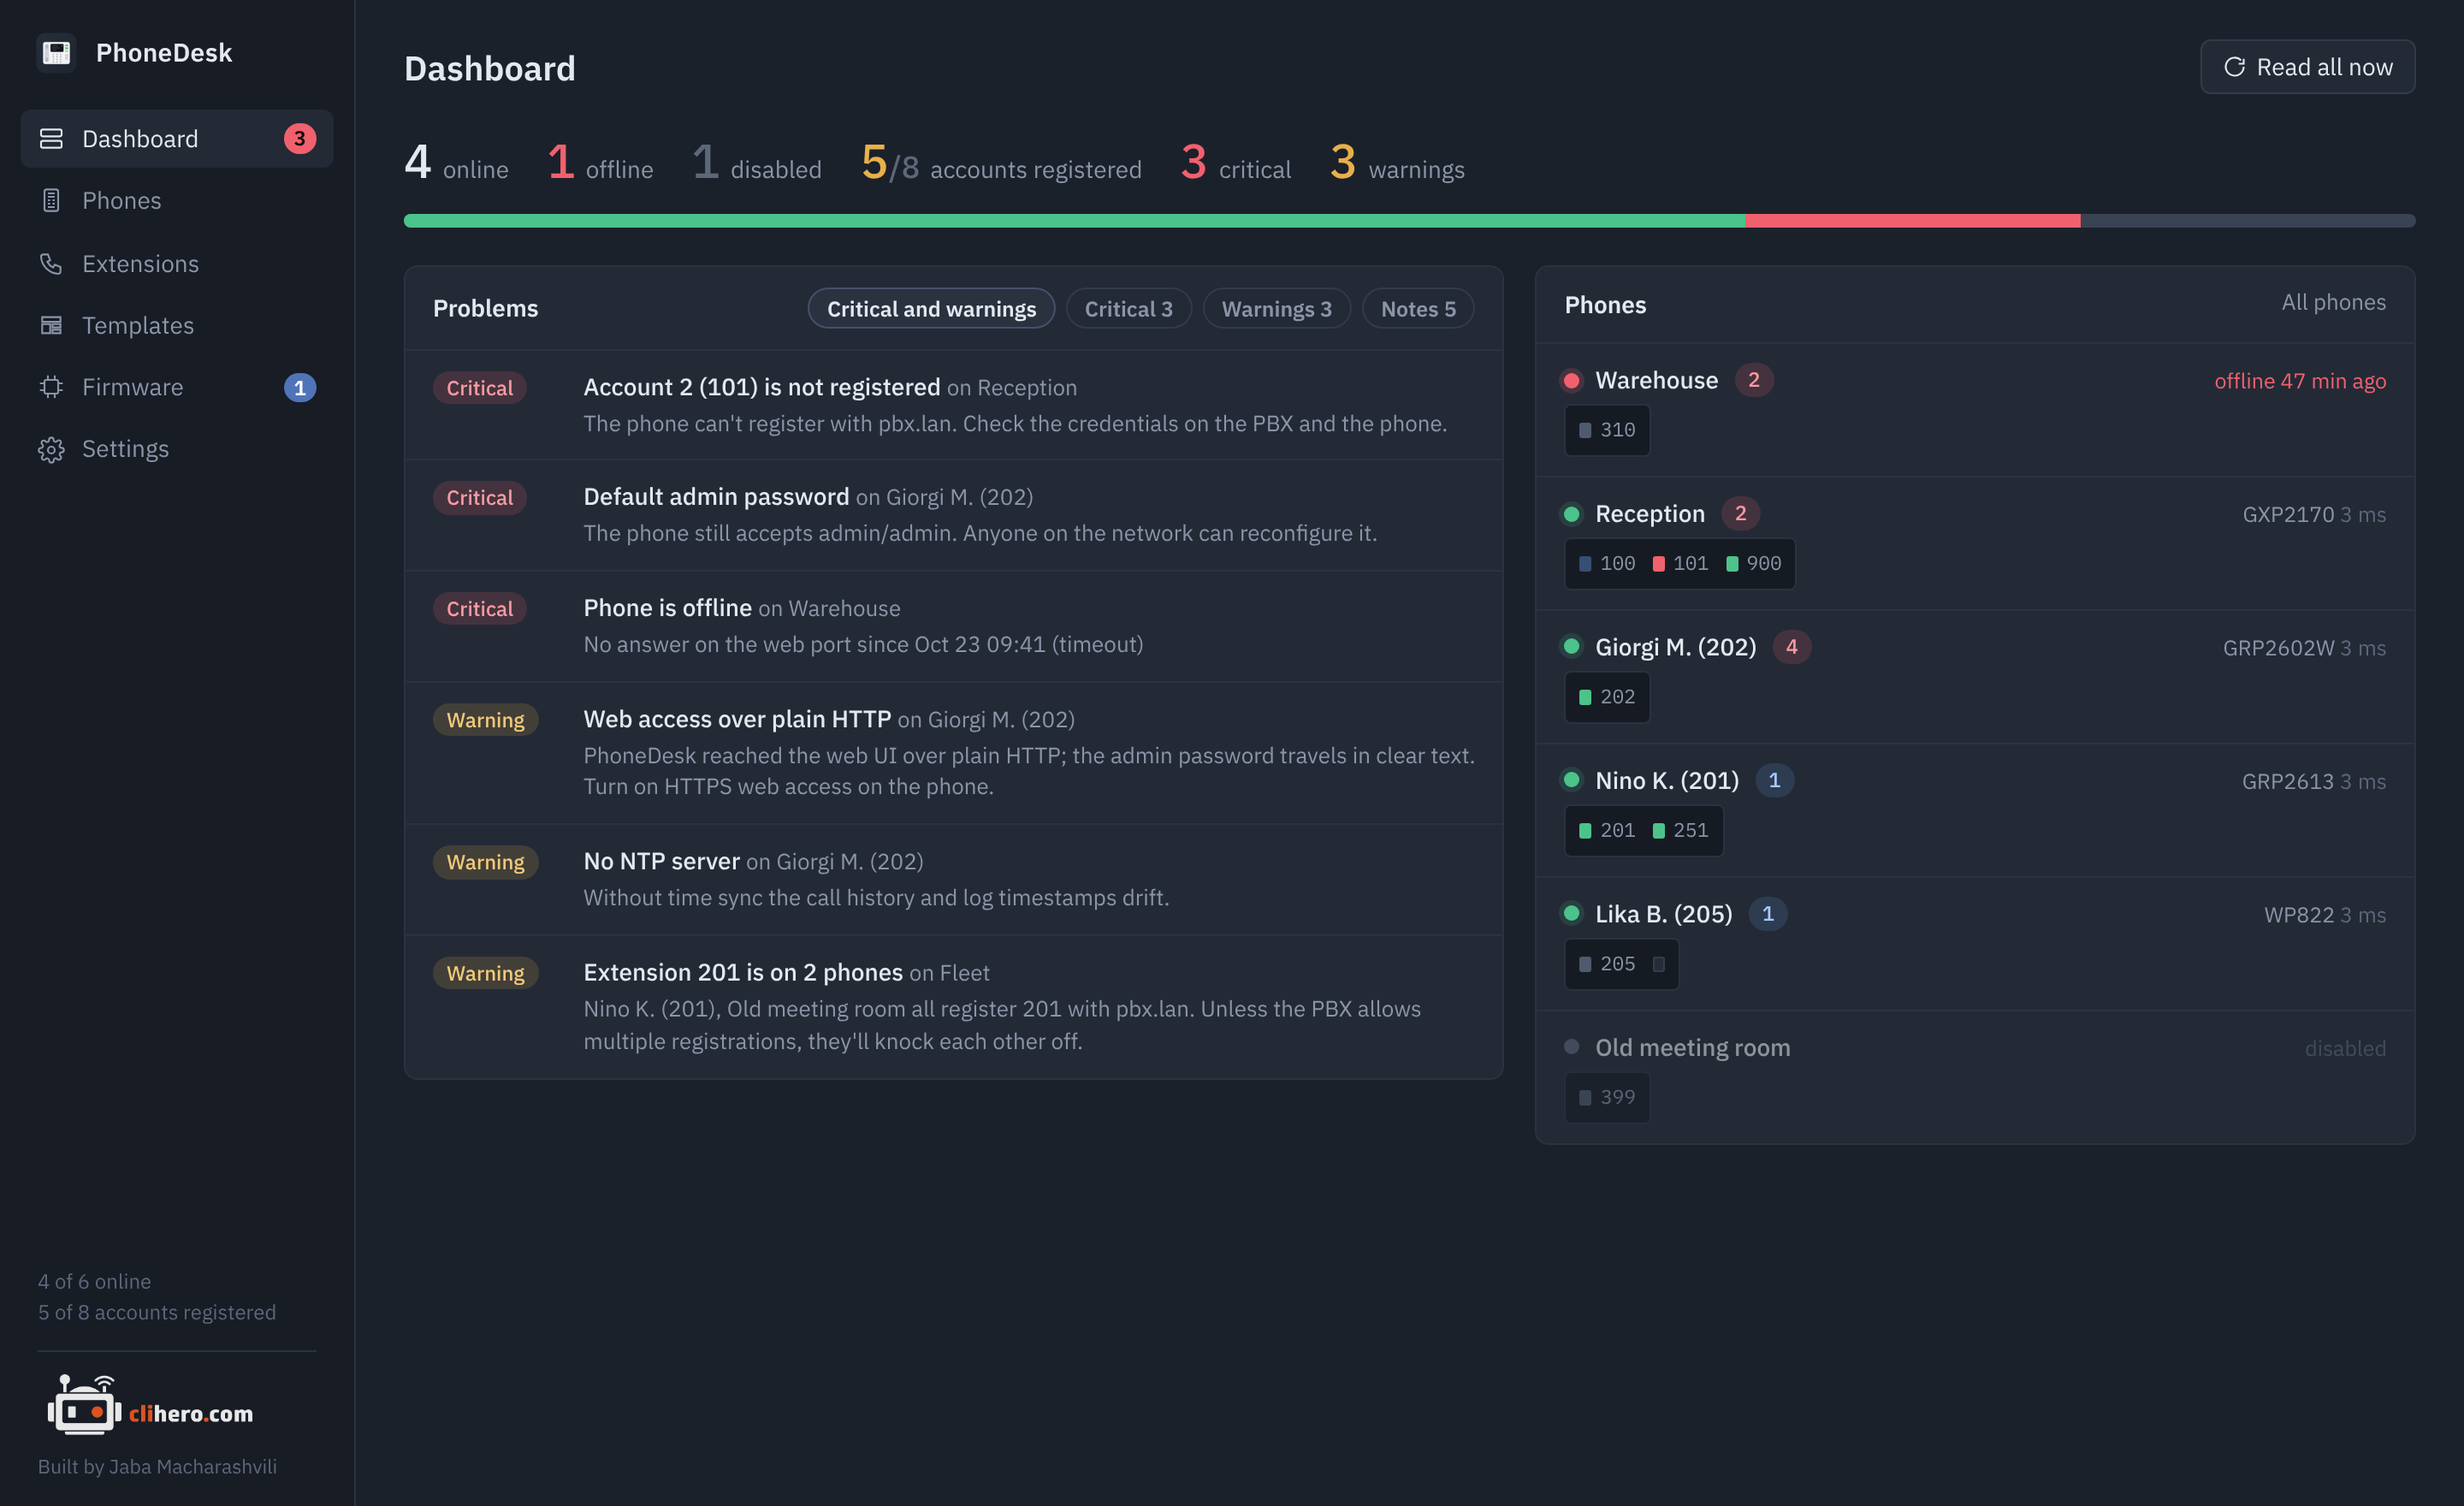Click '1 offline' summary stat
Screen dimensions: 2464x1506
point(600,162)
